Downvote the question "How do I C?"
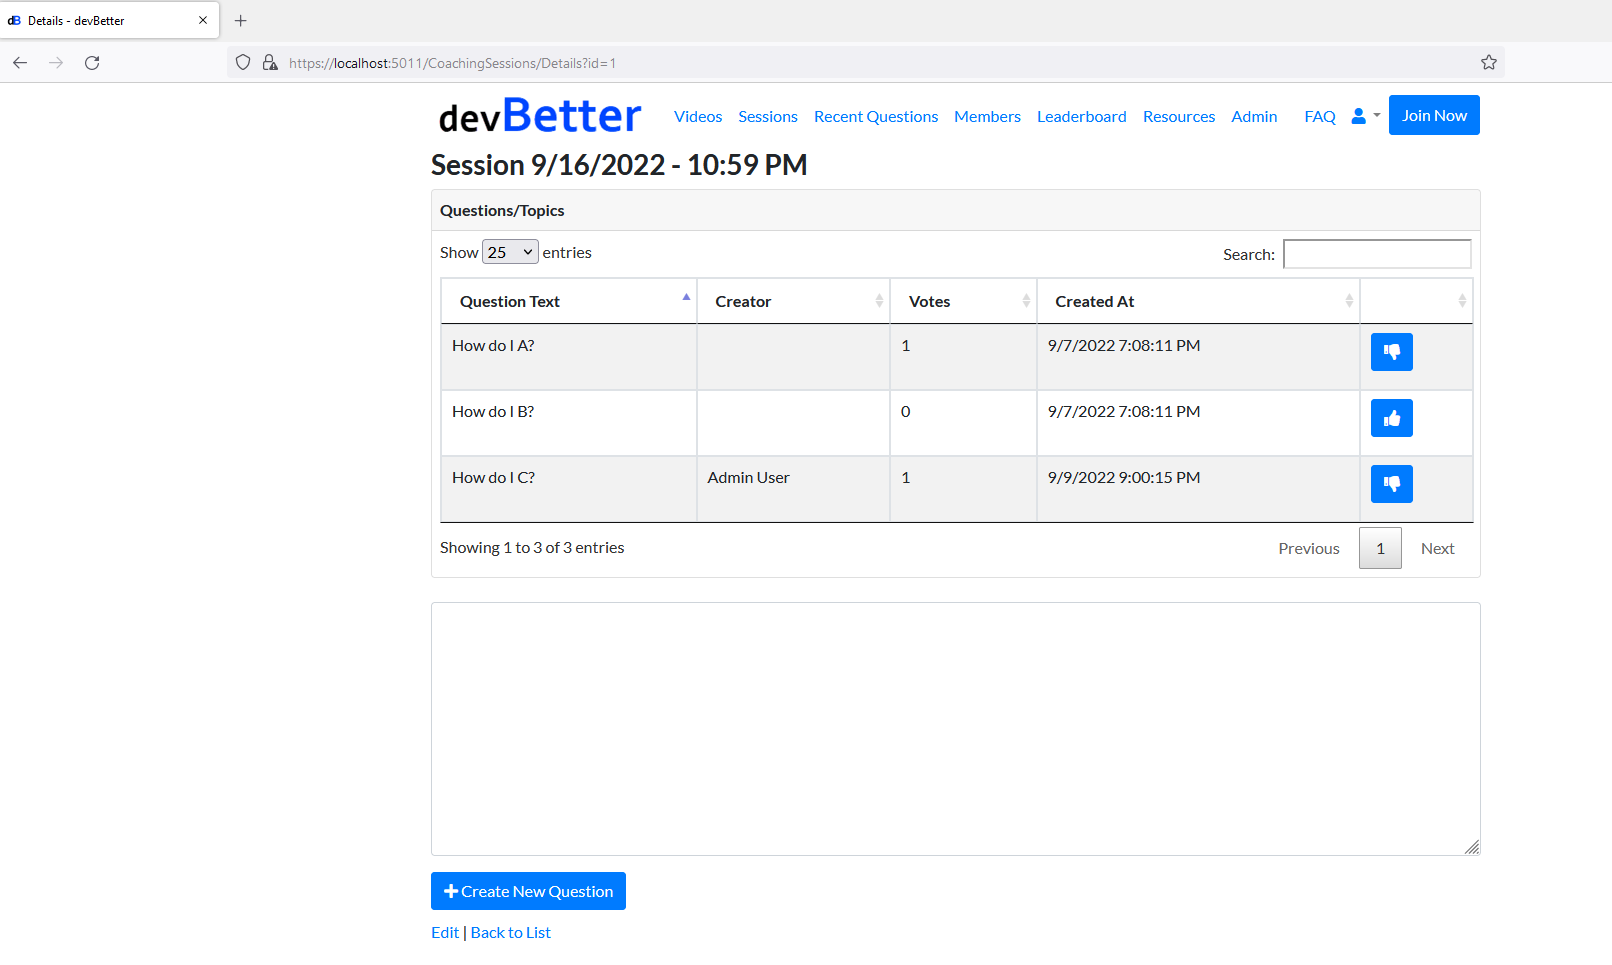The width and height of the screenshot is (1612, 965). coord(1391,483)
